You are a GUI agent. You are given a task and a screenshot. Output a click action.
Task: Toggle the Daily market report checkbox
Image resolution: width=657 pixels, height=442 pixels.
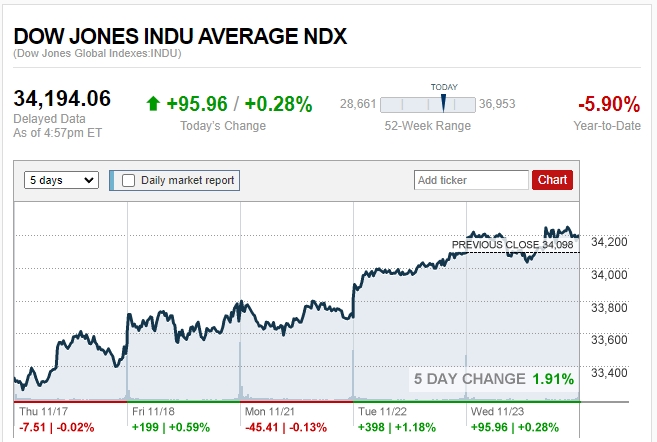coord(128,180)
